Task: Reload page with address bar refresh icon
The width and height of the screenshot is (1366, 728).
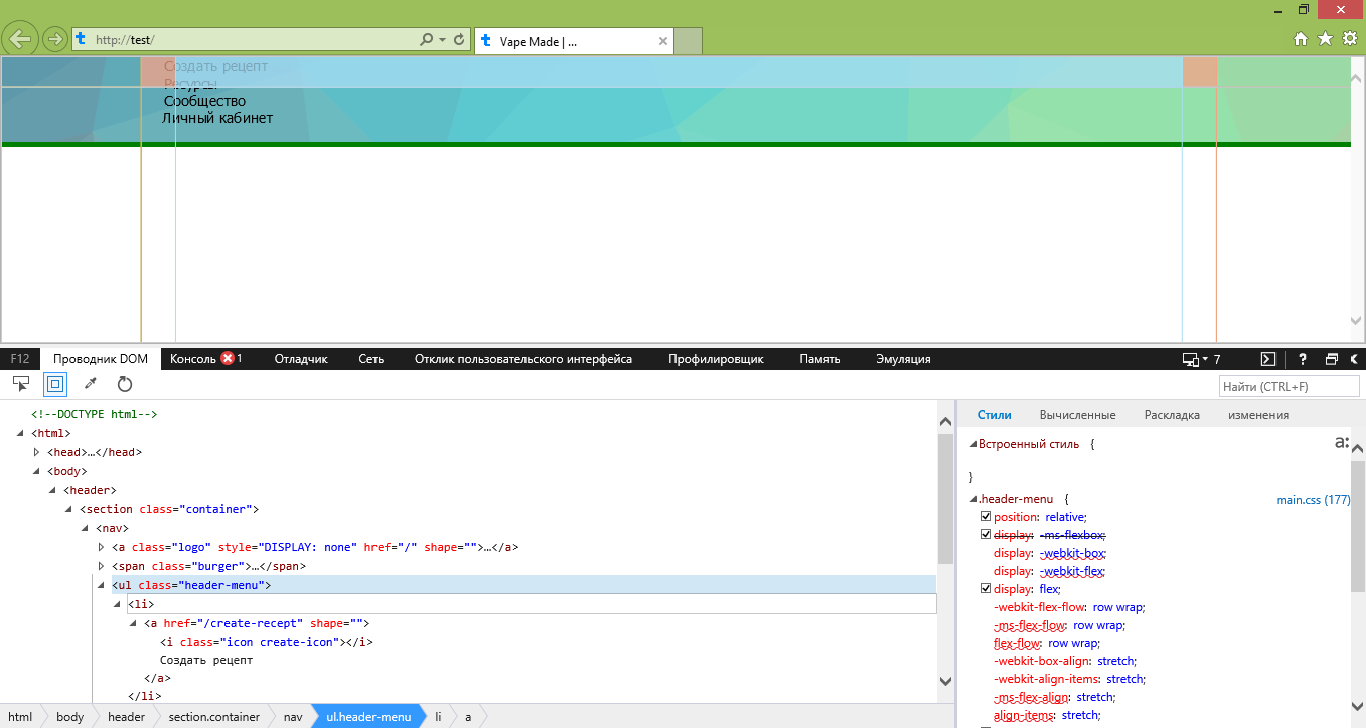Action: click(x=459, y=40)
